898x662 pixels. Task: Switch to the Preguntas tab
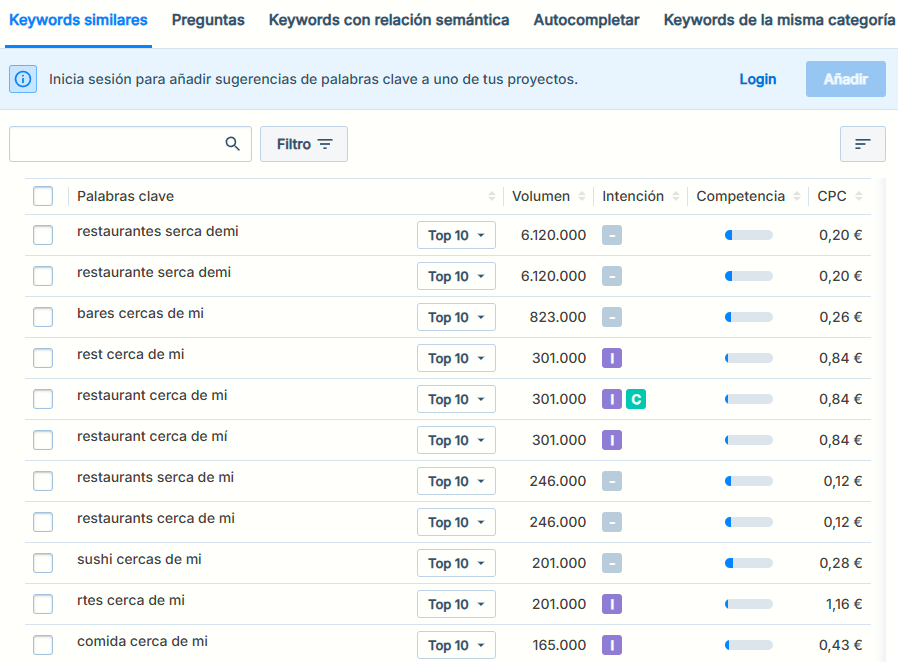tap(208, 20)
